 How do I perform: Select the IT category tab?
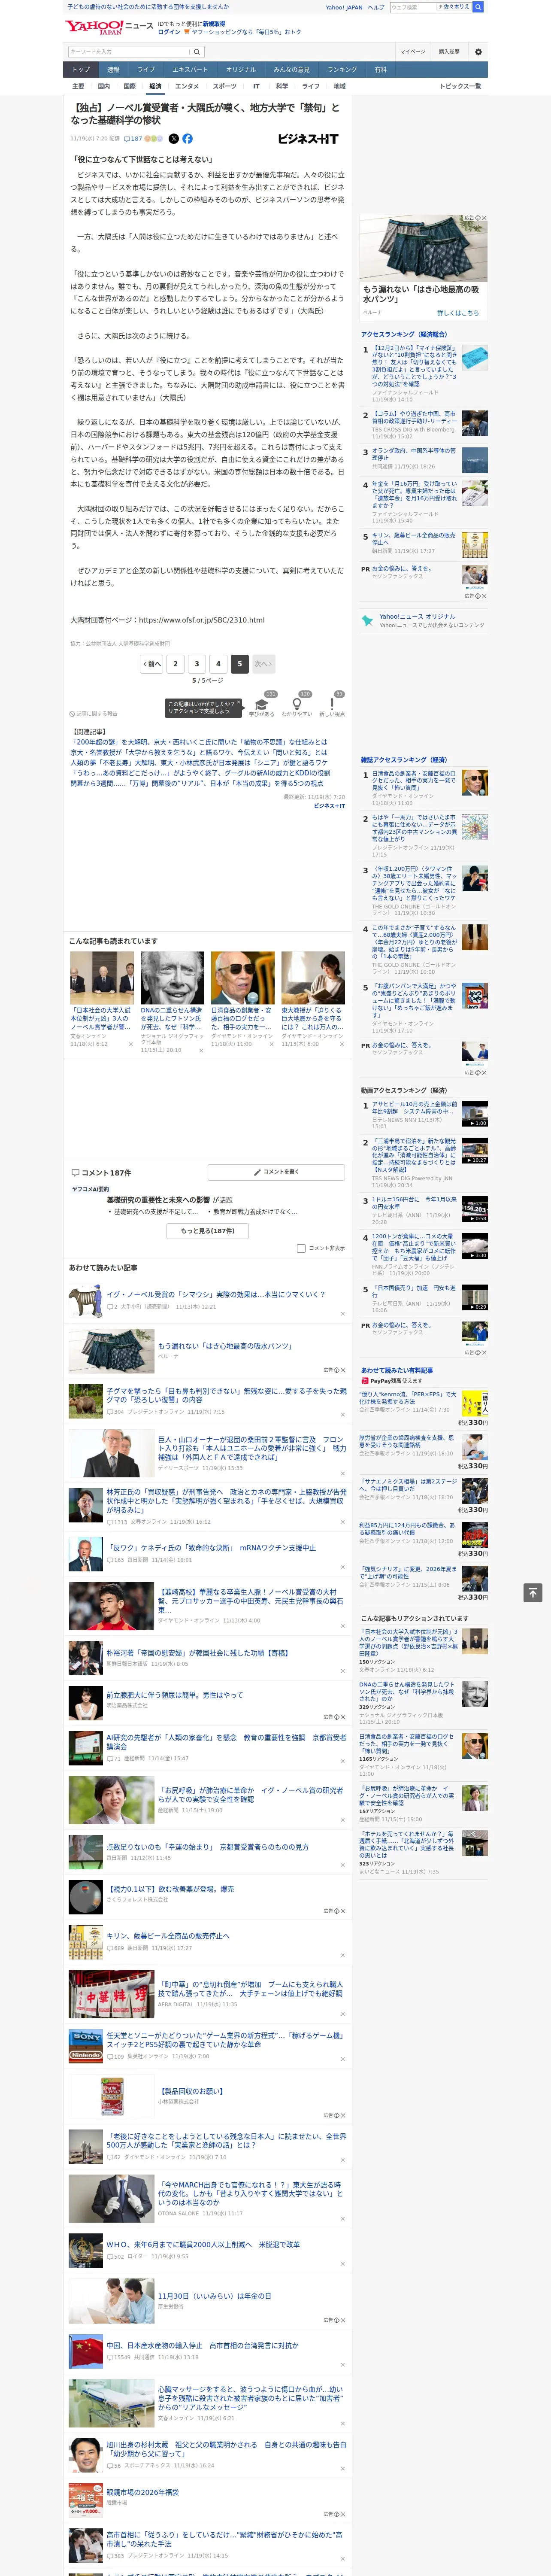(256, 86)
